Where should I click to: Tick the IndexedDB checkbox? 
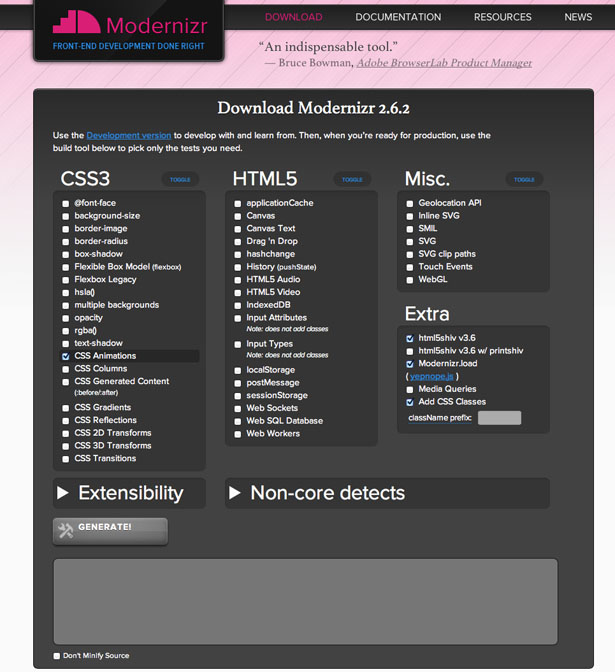[238, 306]
